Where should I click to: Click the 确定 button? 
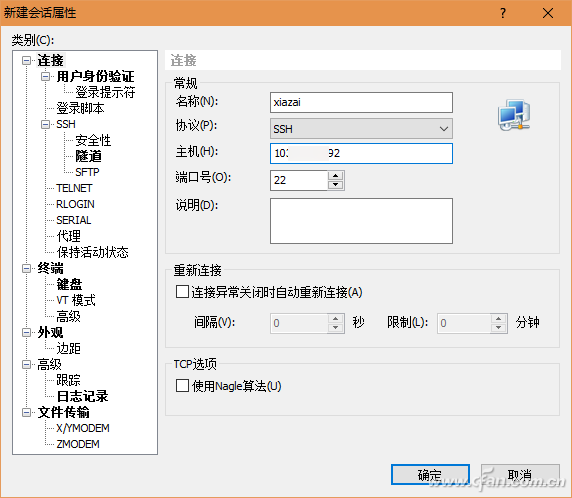(430, 475)
